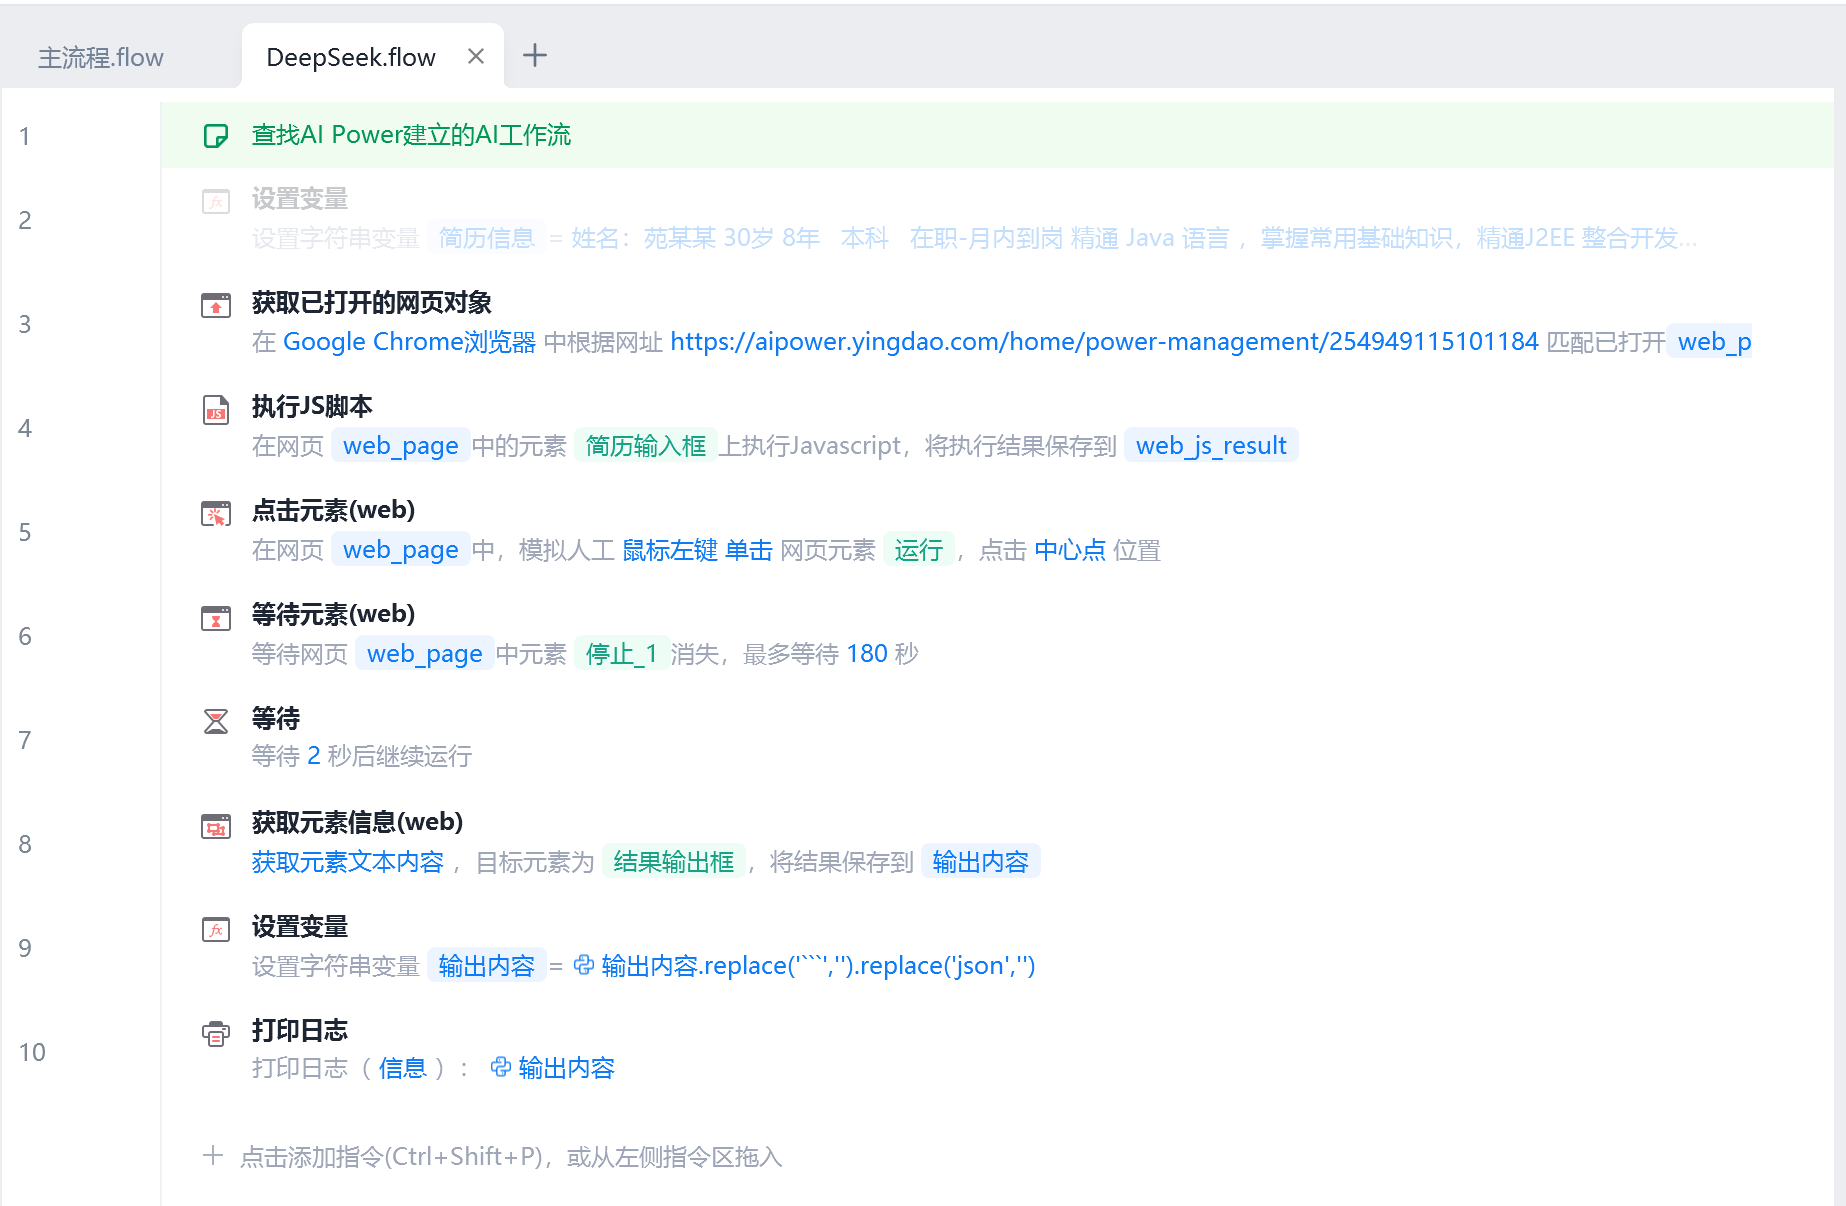Click the 输出内容 variable tag on line 9
Screen dimensions: 1846x1206
point(487,966)
